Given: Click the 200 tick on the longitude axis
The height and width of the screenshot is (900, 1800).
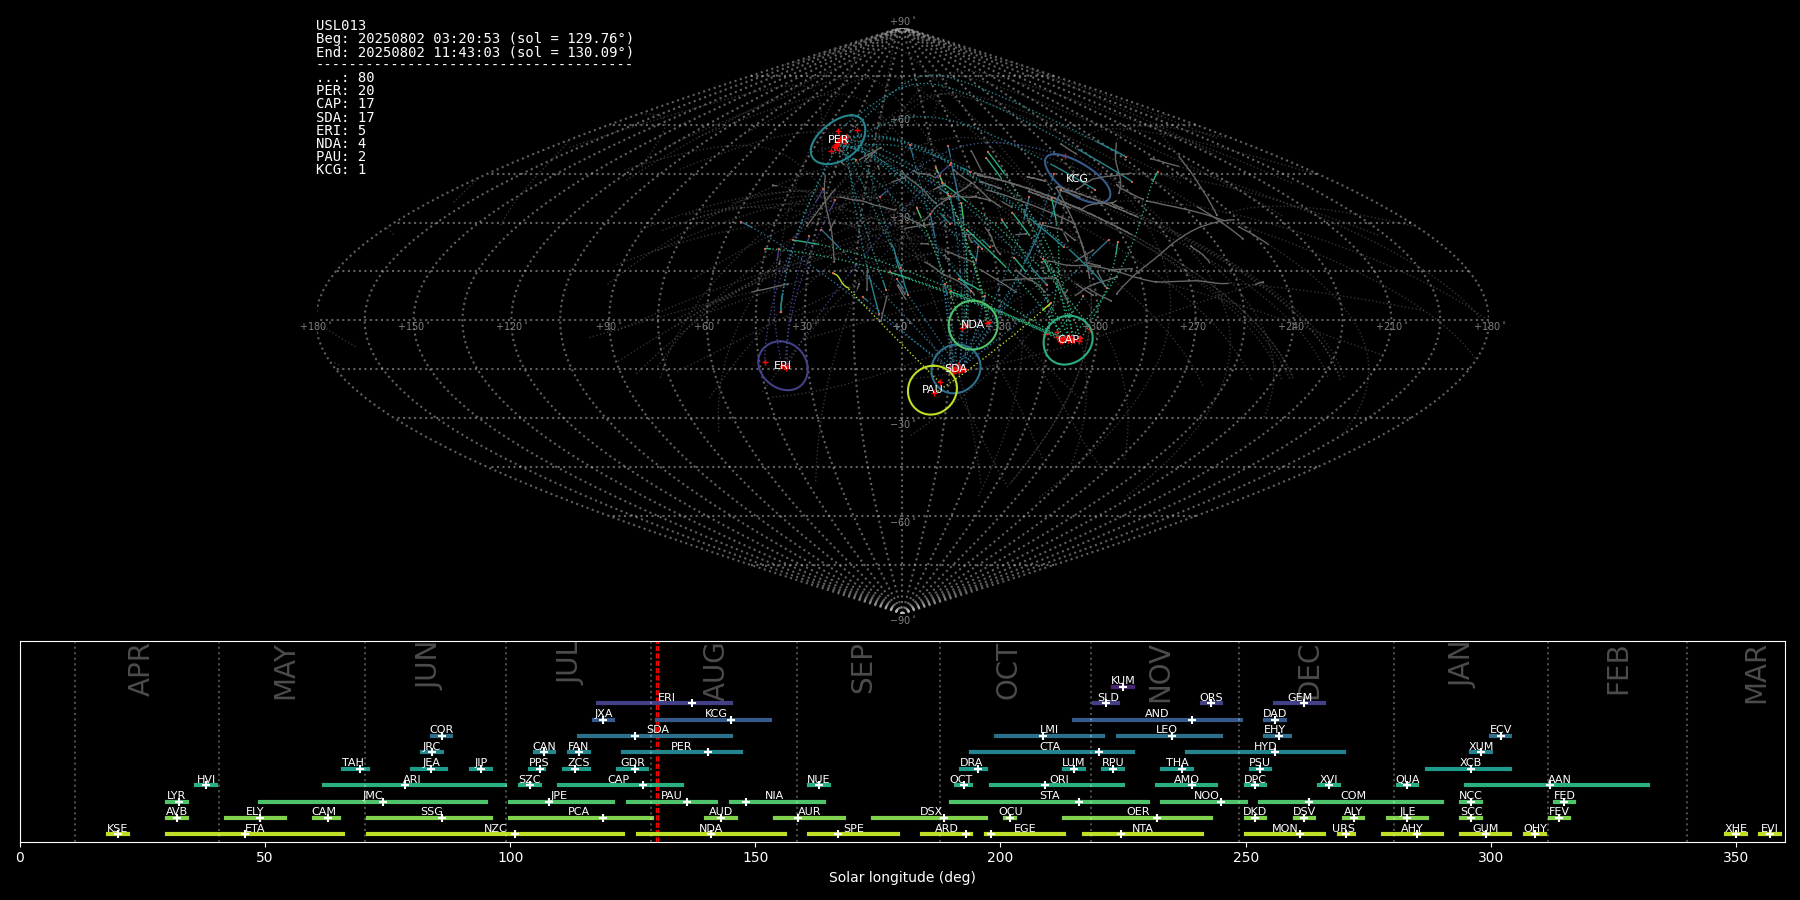Looking at the screenshot, I should [x=1000, y=857].
